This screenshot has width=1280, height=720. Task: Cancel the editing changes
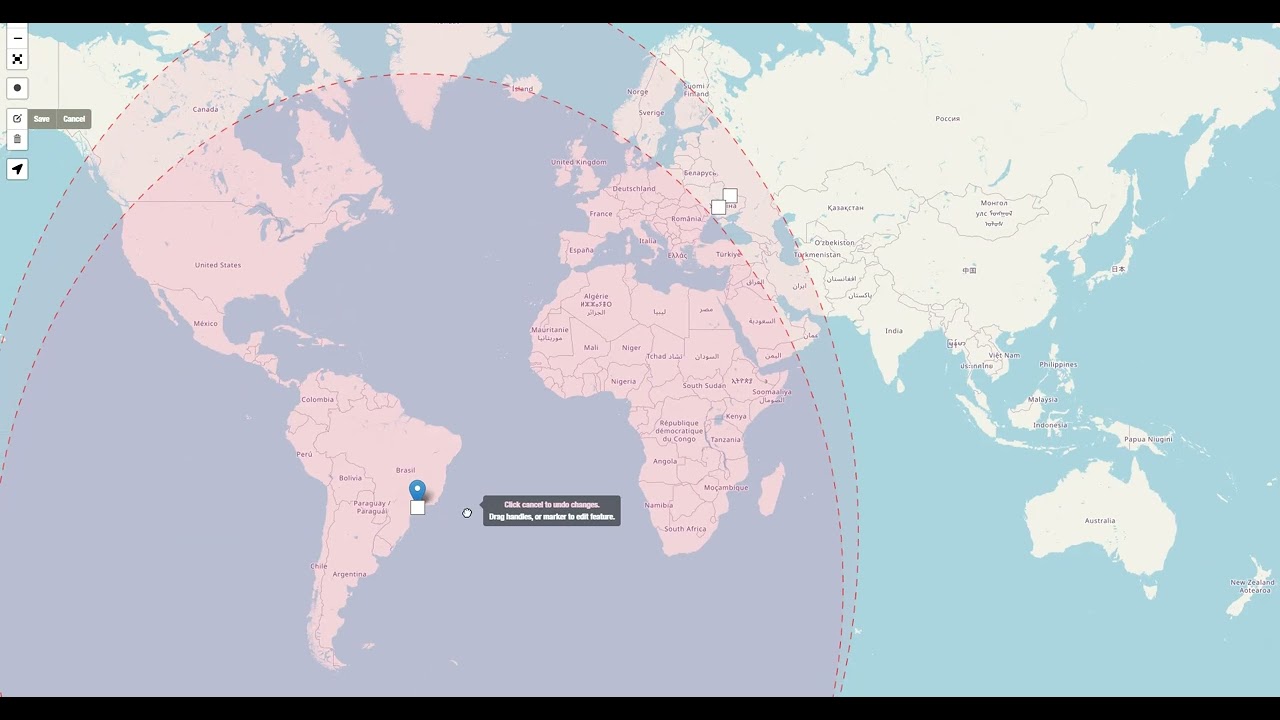(74, 119)
